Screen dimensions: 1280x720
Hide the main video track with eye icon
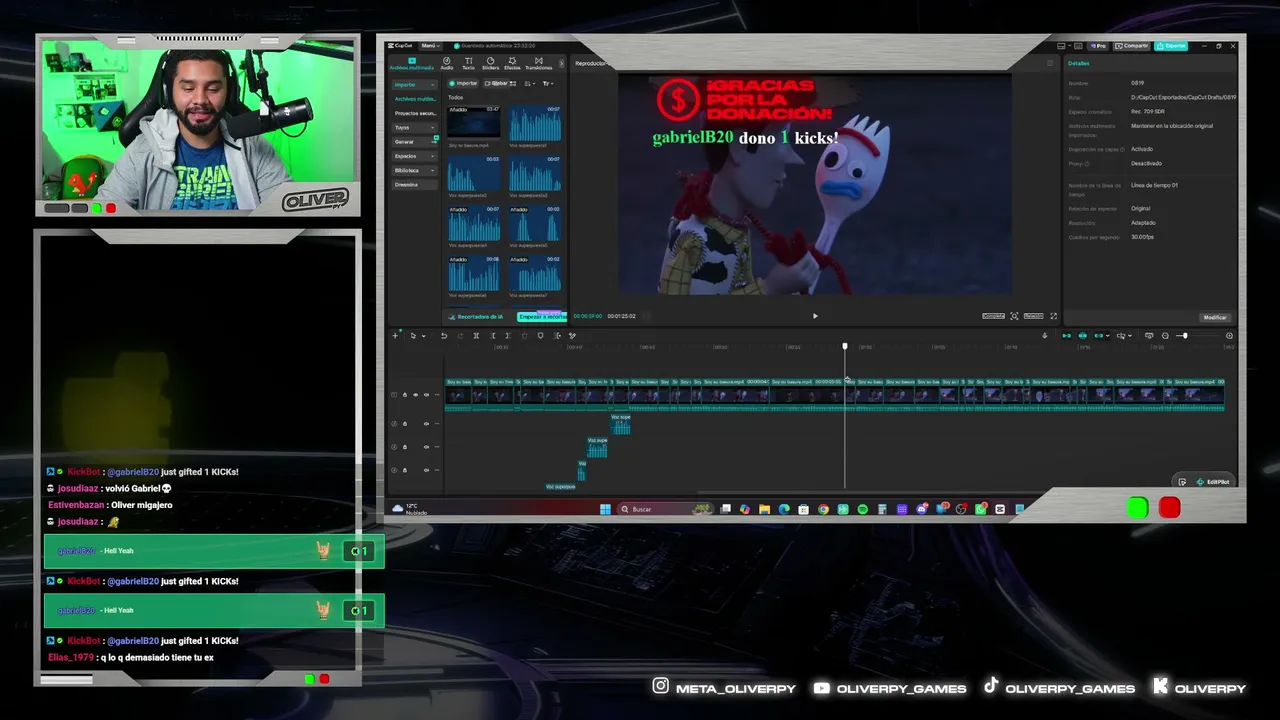(415, 395)
